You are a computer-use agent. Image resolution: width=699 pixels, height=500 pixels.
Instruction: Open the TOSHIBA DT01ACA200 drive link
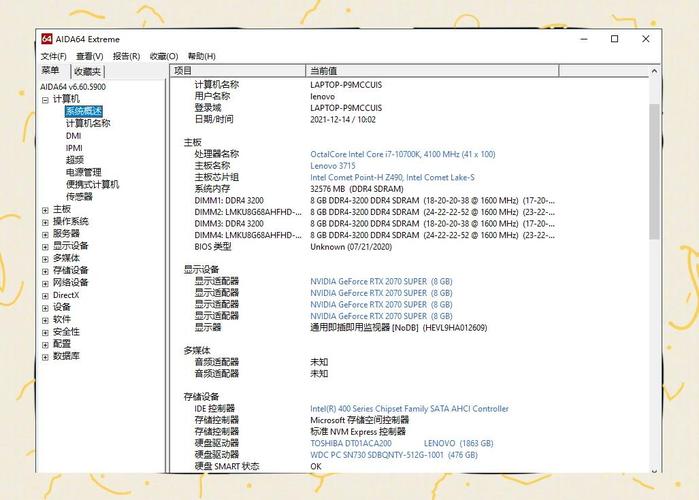click(x=402, y=443)
